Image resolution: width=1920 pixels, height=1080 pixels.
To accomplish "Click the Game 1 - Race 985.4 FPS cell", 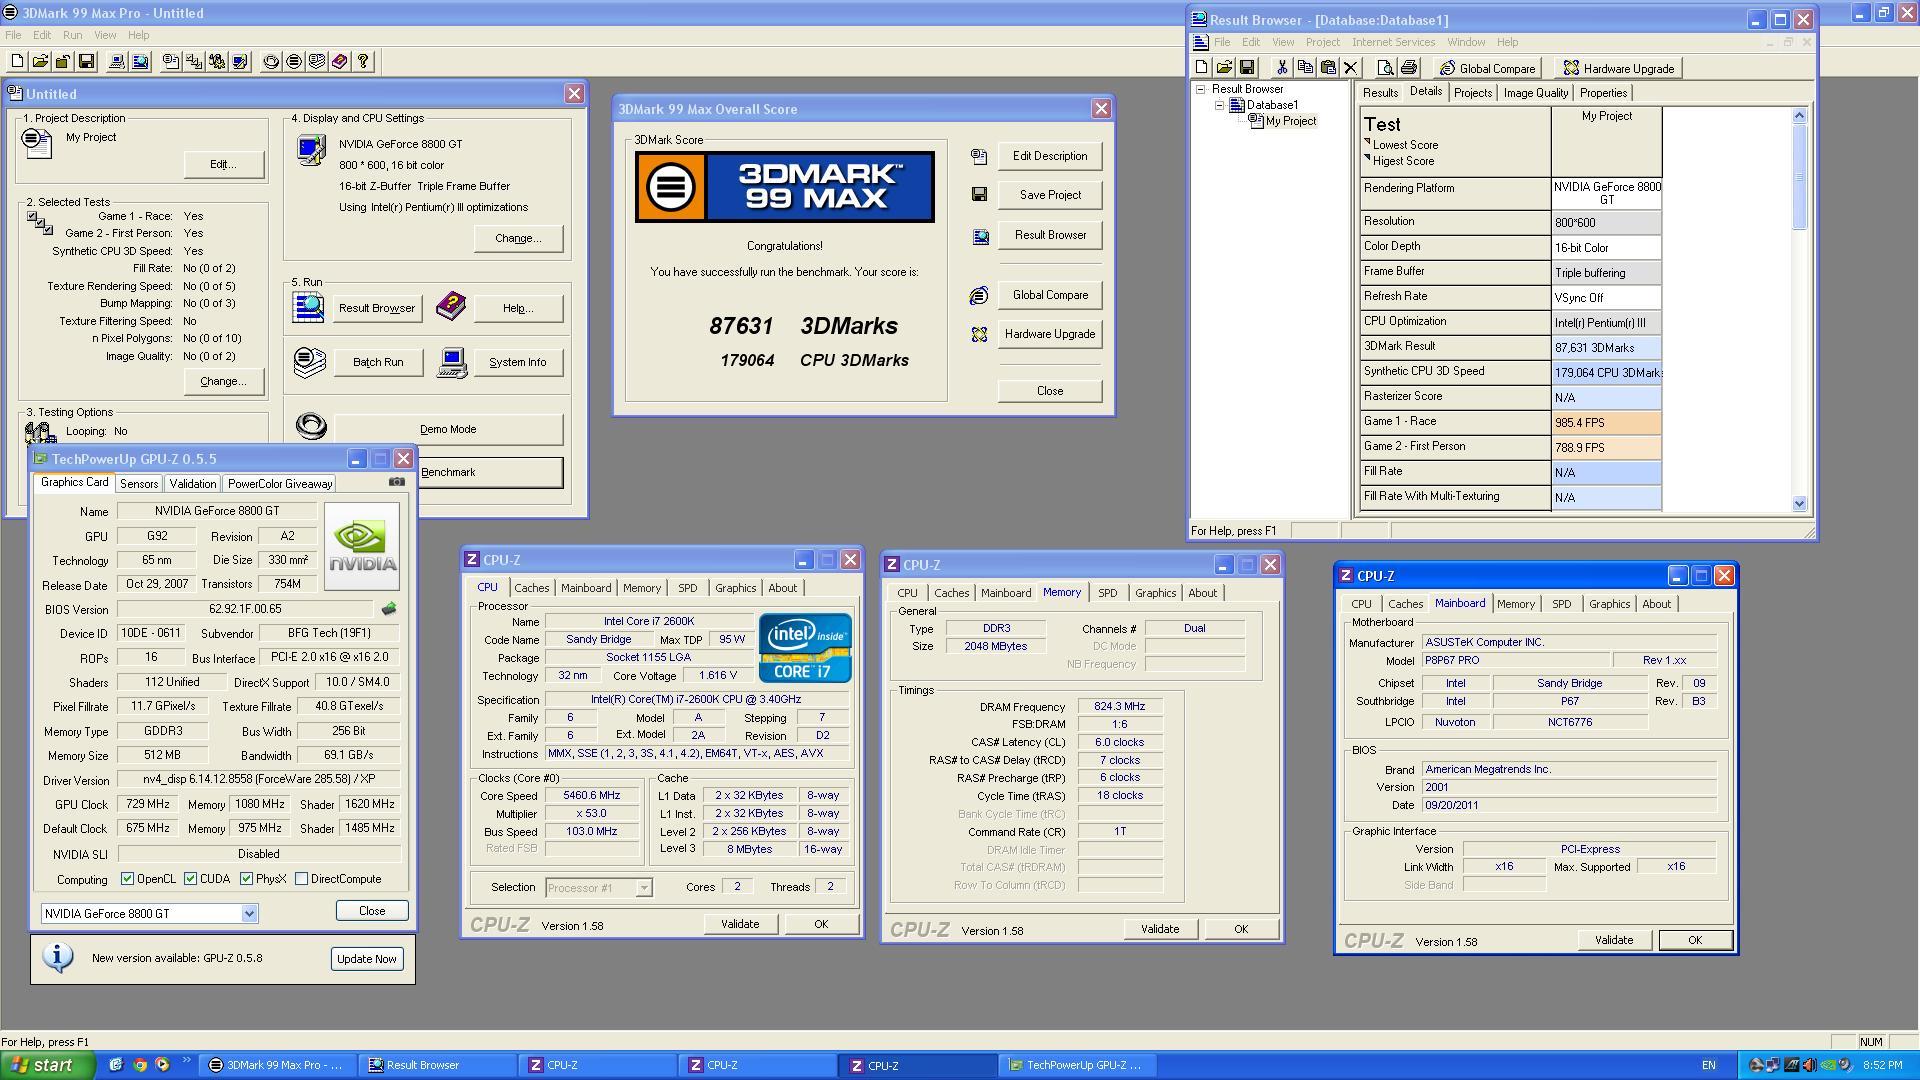I will click(x=1606, y=423).
